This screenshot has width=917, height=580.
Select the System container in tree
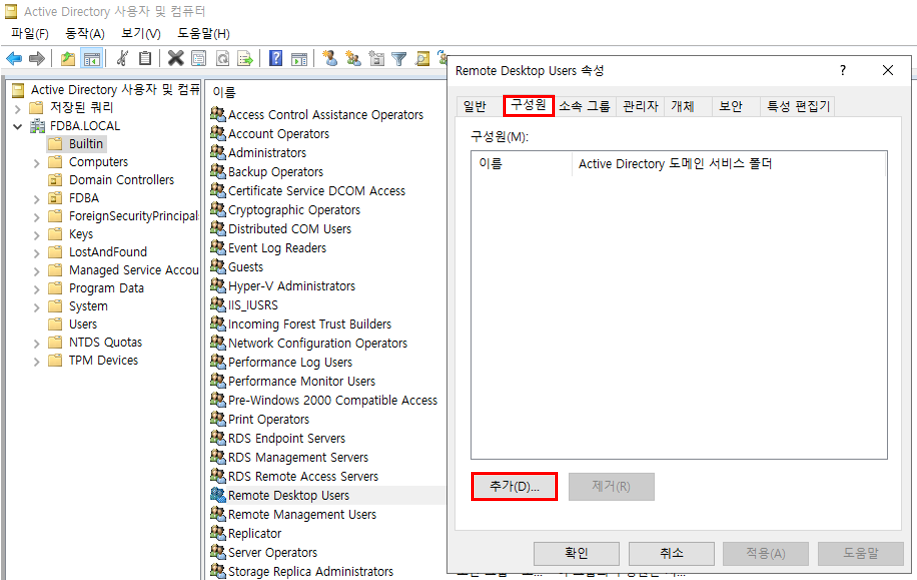pyautogui.click(x=88, y=306)
